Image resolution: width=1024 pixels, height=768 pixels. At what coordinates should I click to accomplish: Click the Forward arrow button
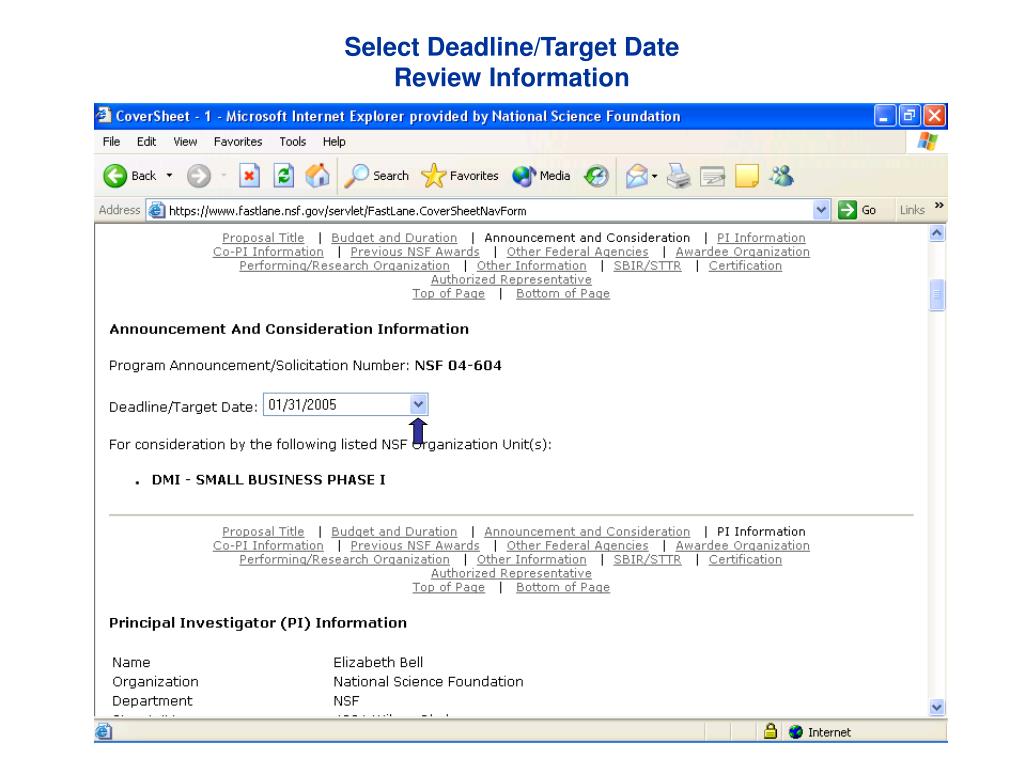pos(199,176)
